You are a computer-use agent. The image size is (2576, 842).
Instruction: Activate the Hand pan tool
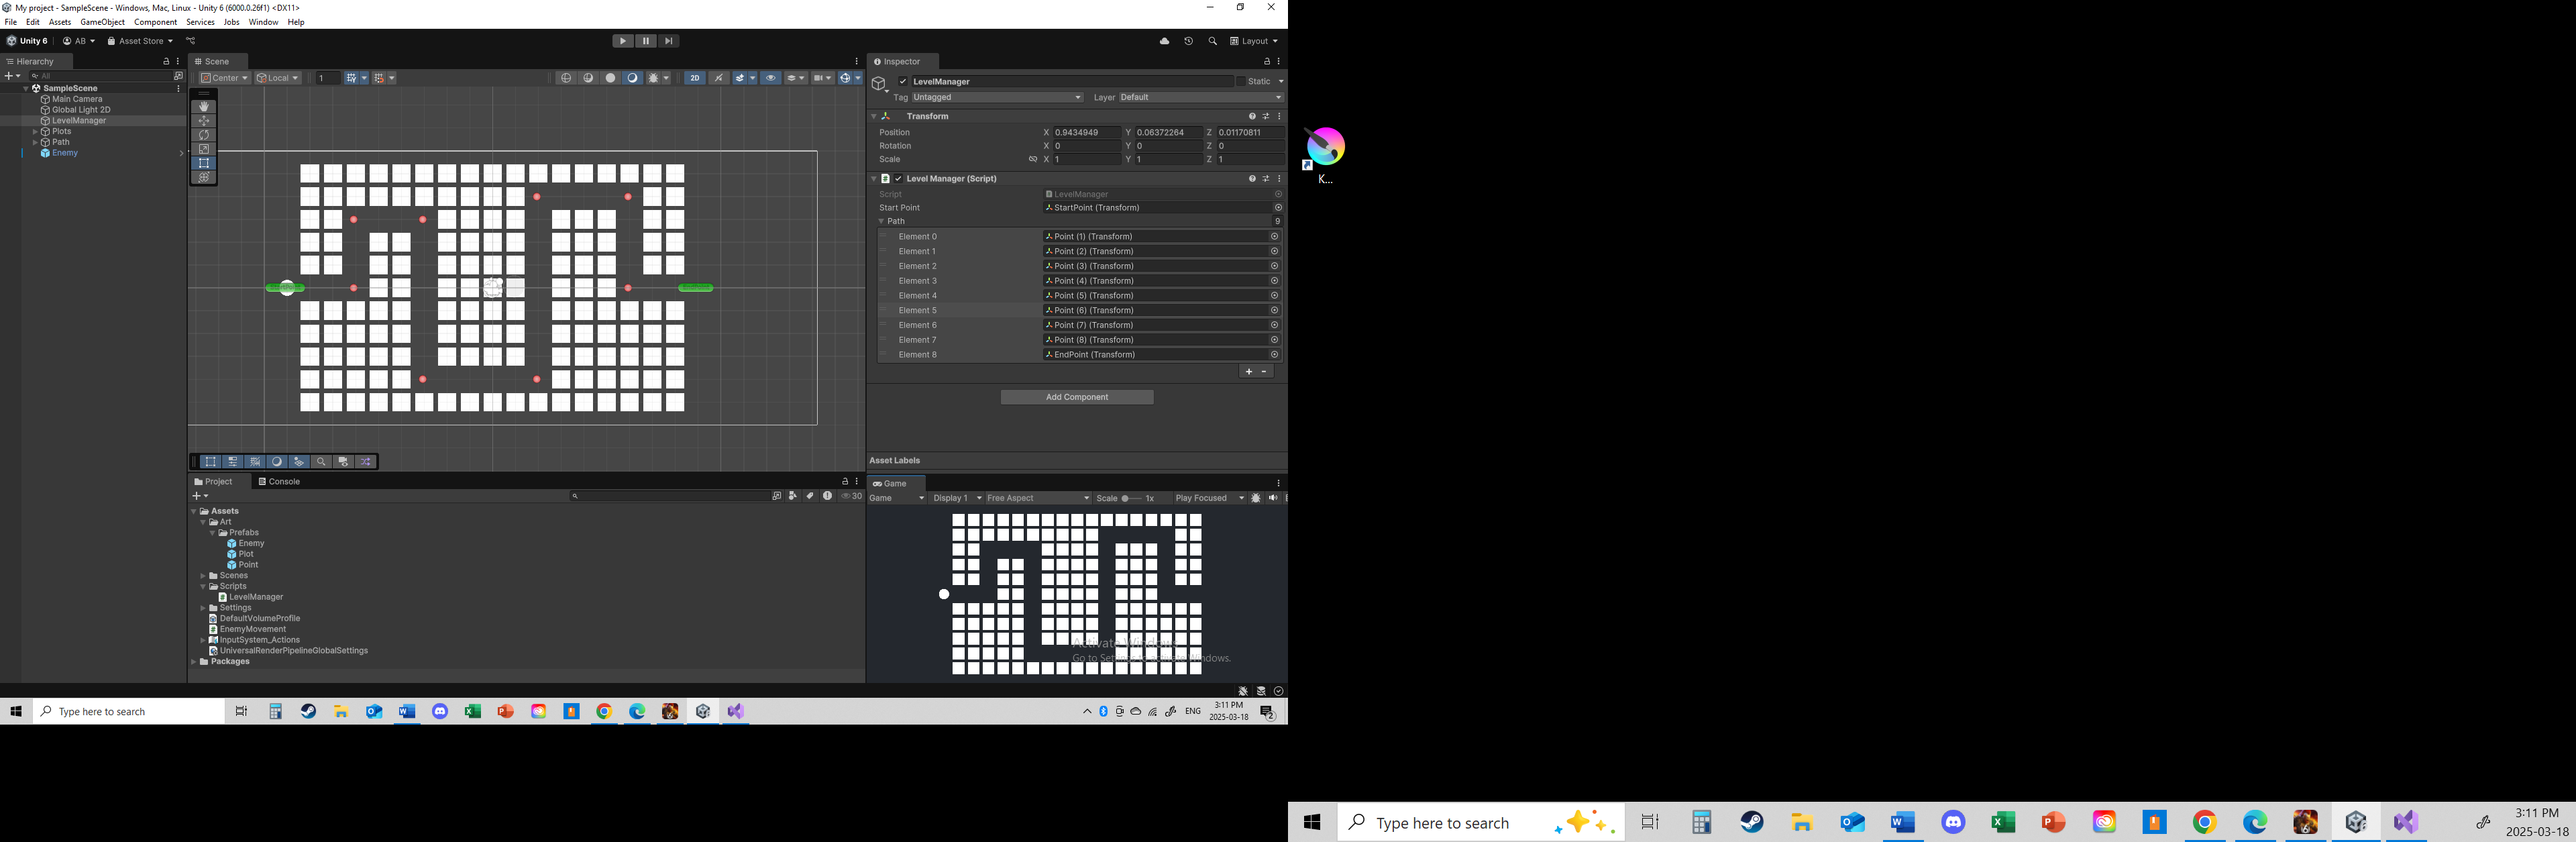point(204,106)
